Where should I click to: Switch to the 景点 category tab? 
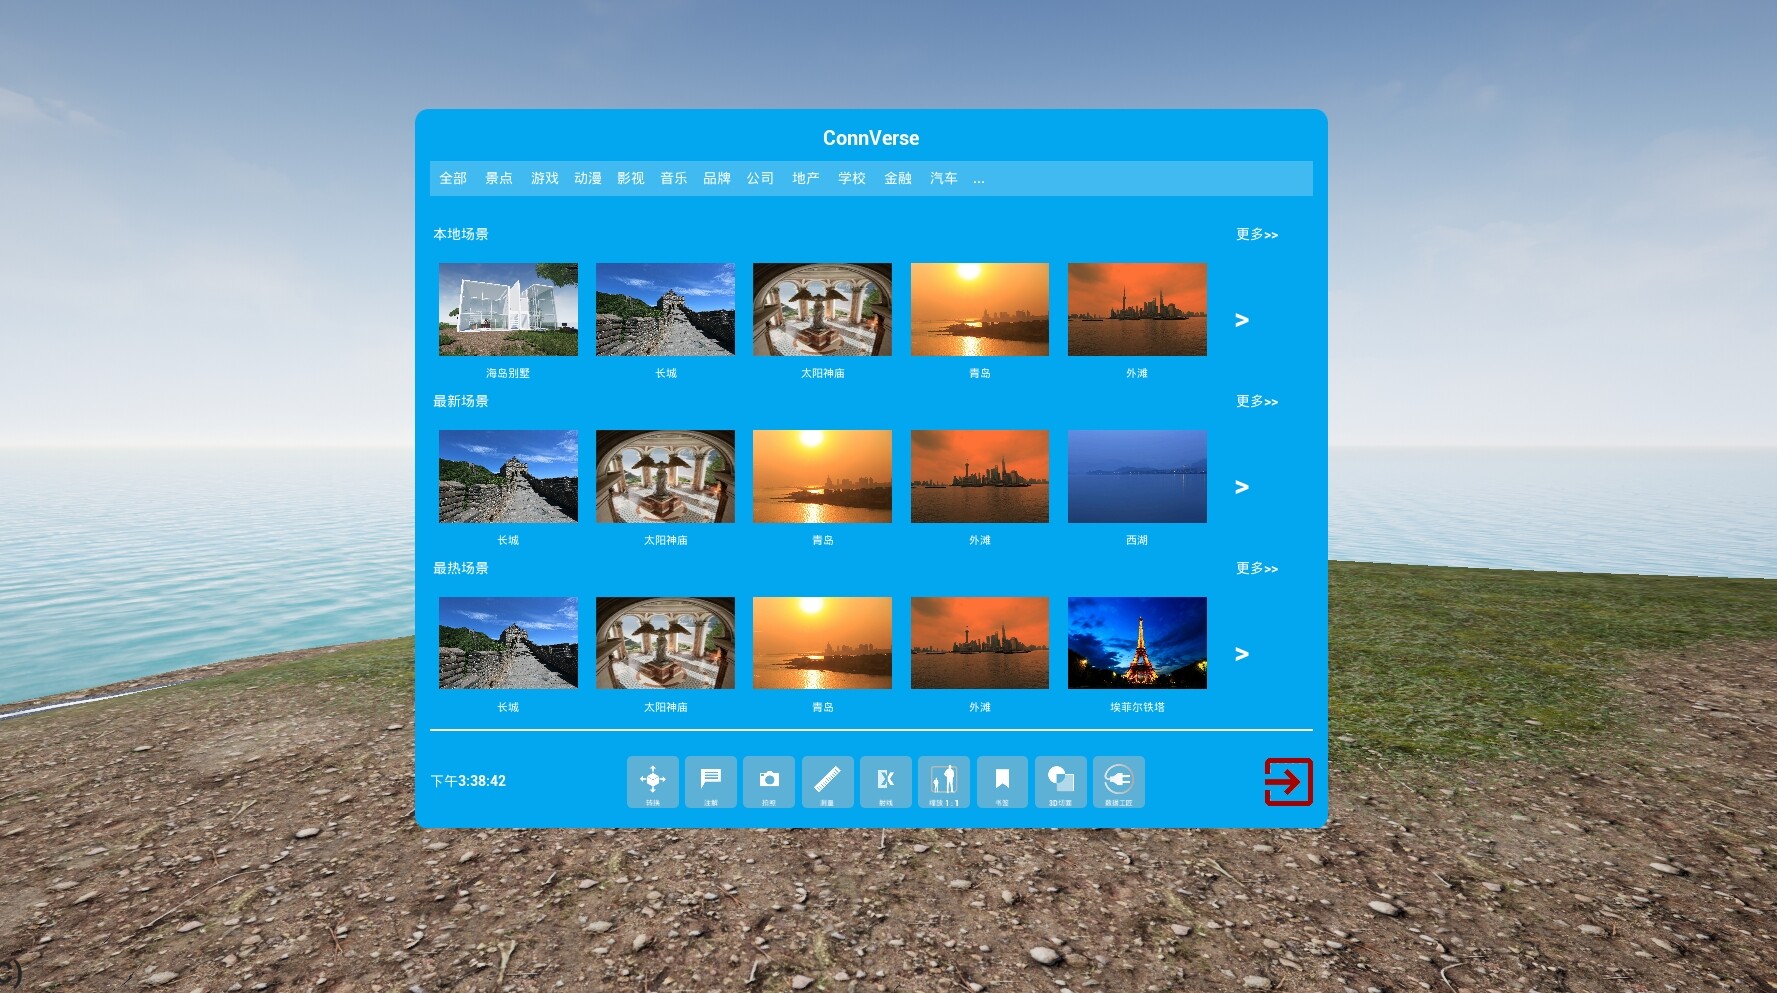click(x=498, y=177)
